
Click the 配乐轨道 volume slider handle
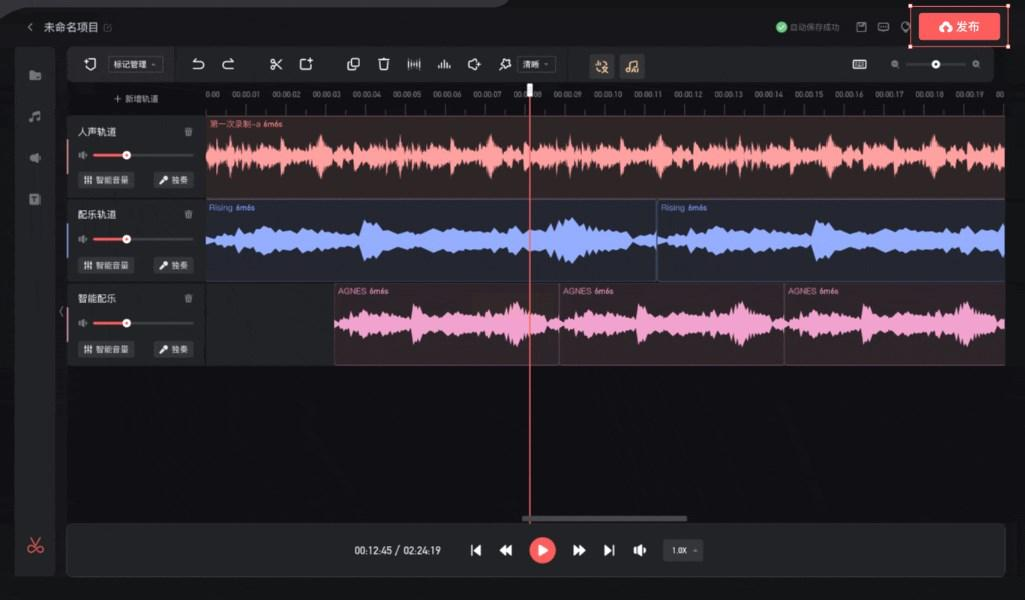(127, 239)
